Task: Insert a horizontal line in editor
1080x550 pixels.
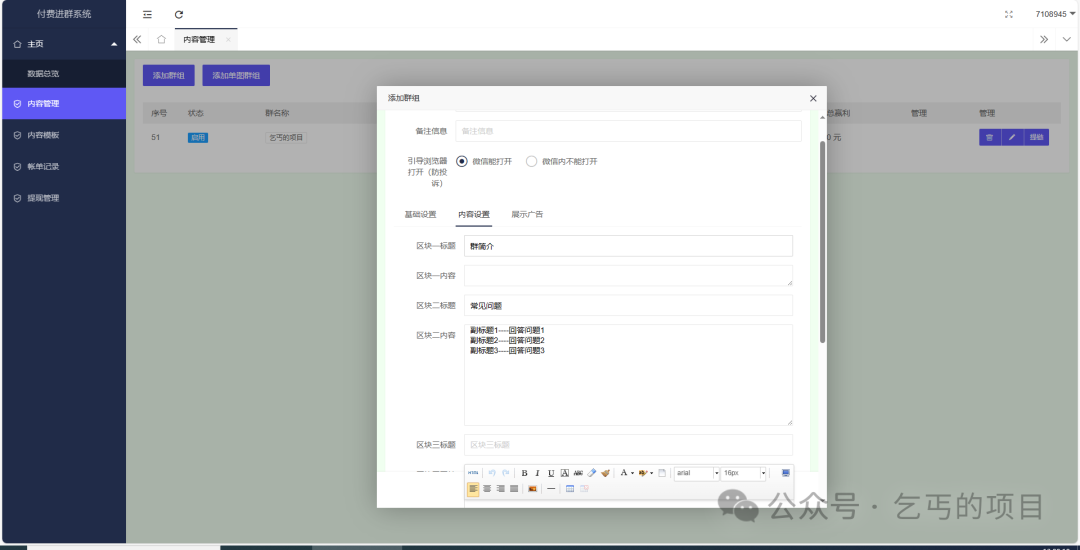Action: [551, 489]
